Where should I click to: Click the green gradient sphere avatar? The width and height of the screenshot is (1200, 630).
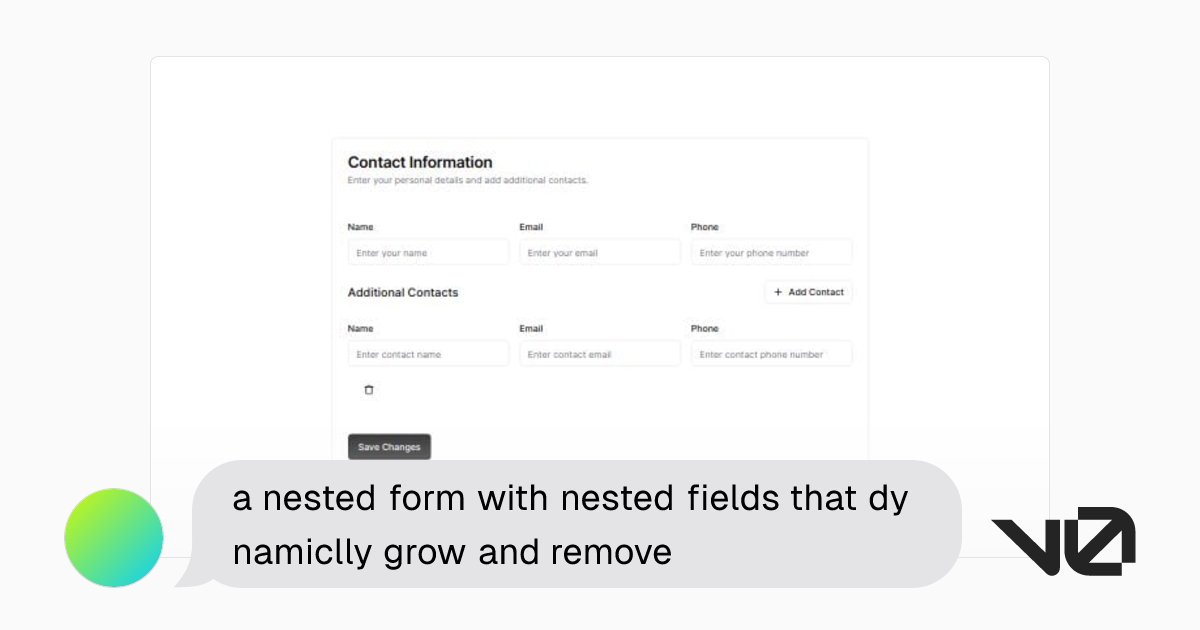113,537
